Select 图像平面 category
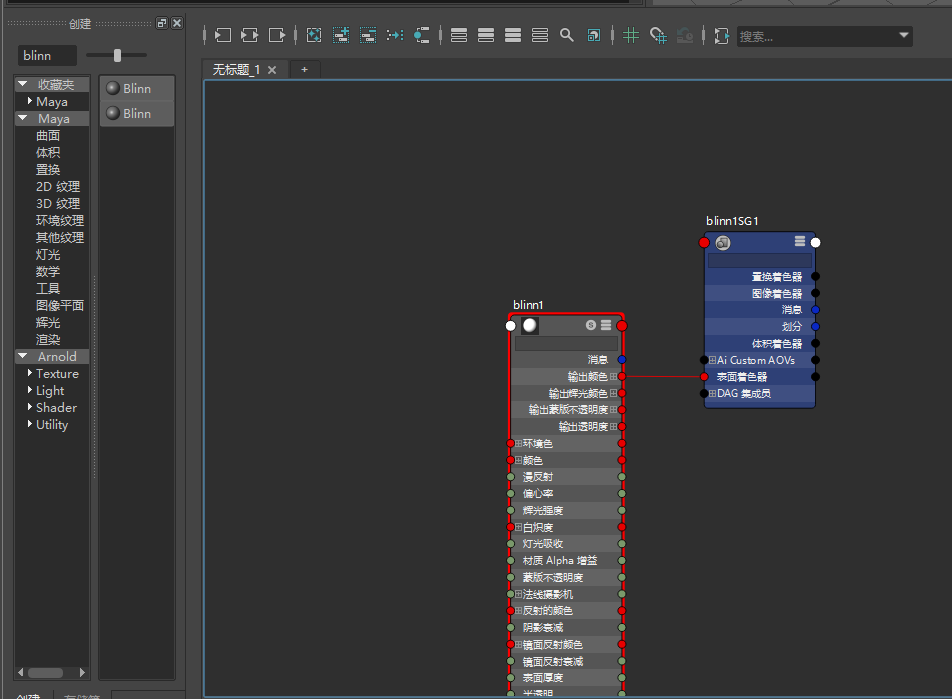 60,305
